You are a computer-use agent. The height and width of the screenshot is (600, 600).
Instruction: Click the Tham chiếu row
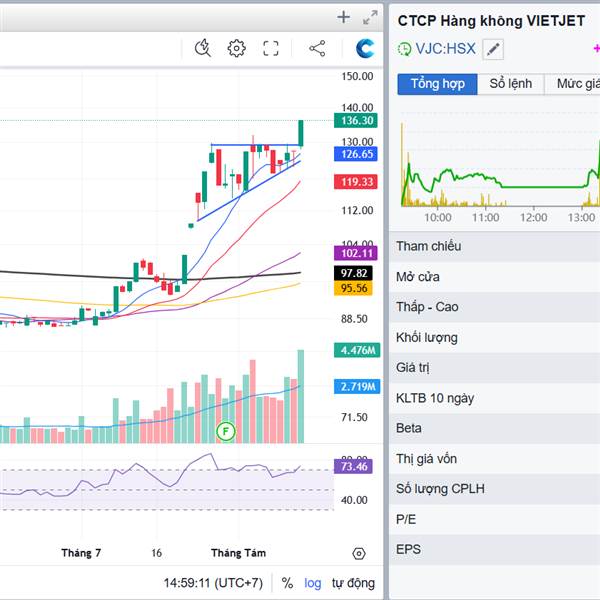tap(494, 246)
